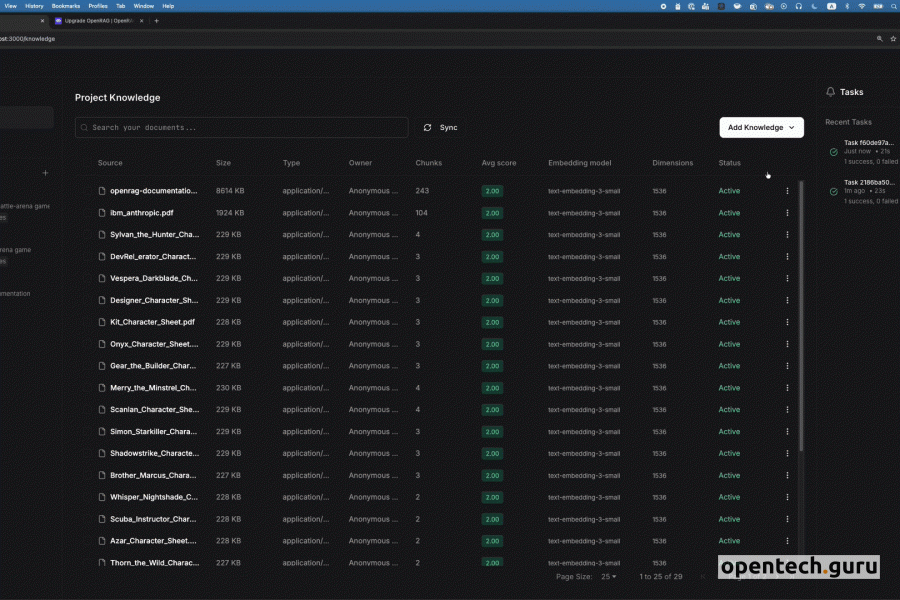Open the three-dot menu for Scuba_Instructor row
The width and height of the screenshot is (900, 600).
click(787, 519)
